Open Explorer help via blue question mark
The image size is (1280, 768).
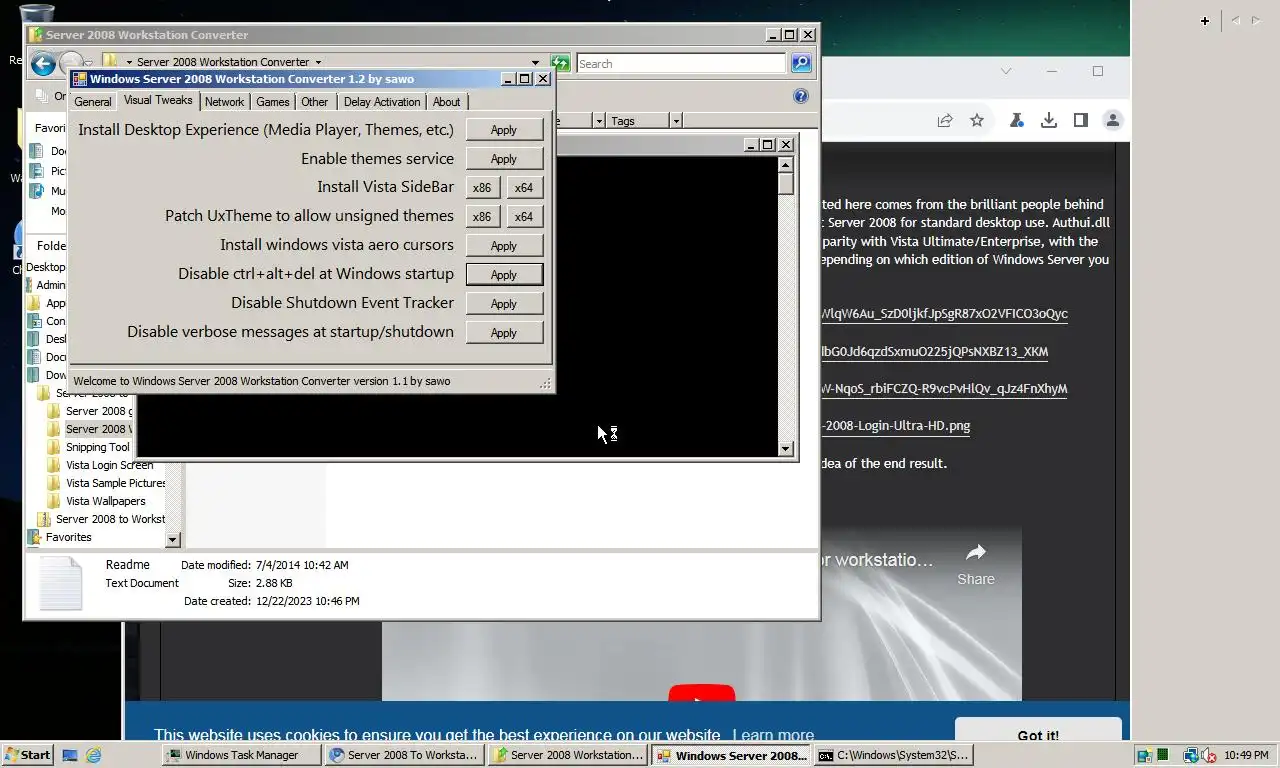pyautogui.click(x=800, y=96)
